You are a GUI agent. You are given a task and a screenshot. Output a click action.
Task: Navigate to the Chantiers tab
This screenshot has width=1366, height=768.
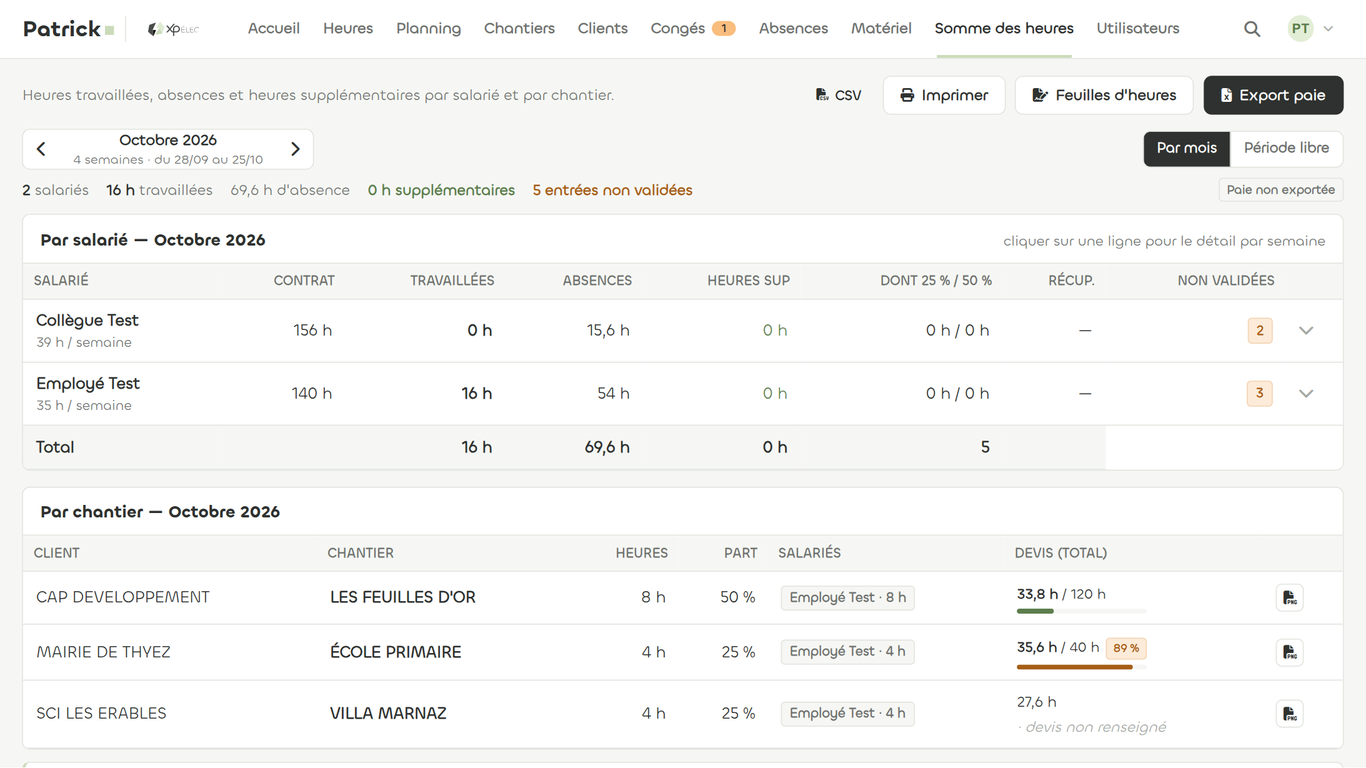pyautogui.click(x=519, y=29)
